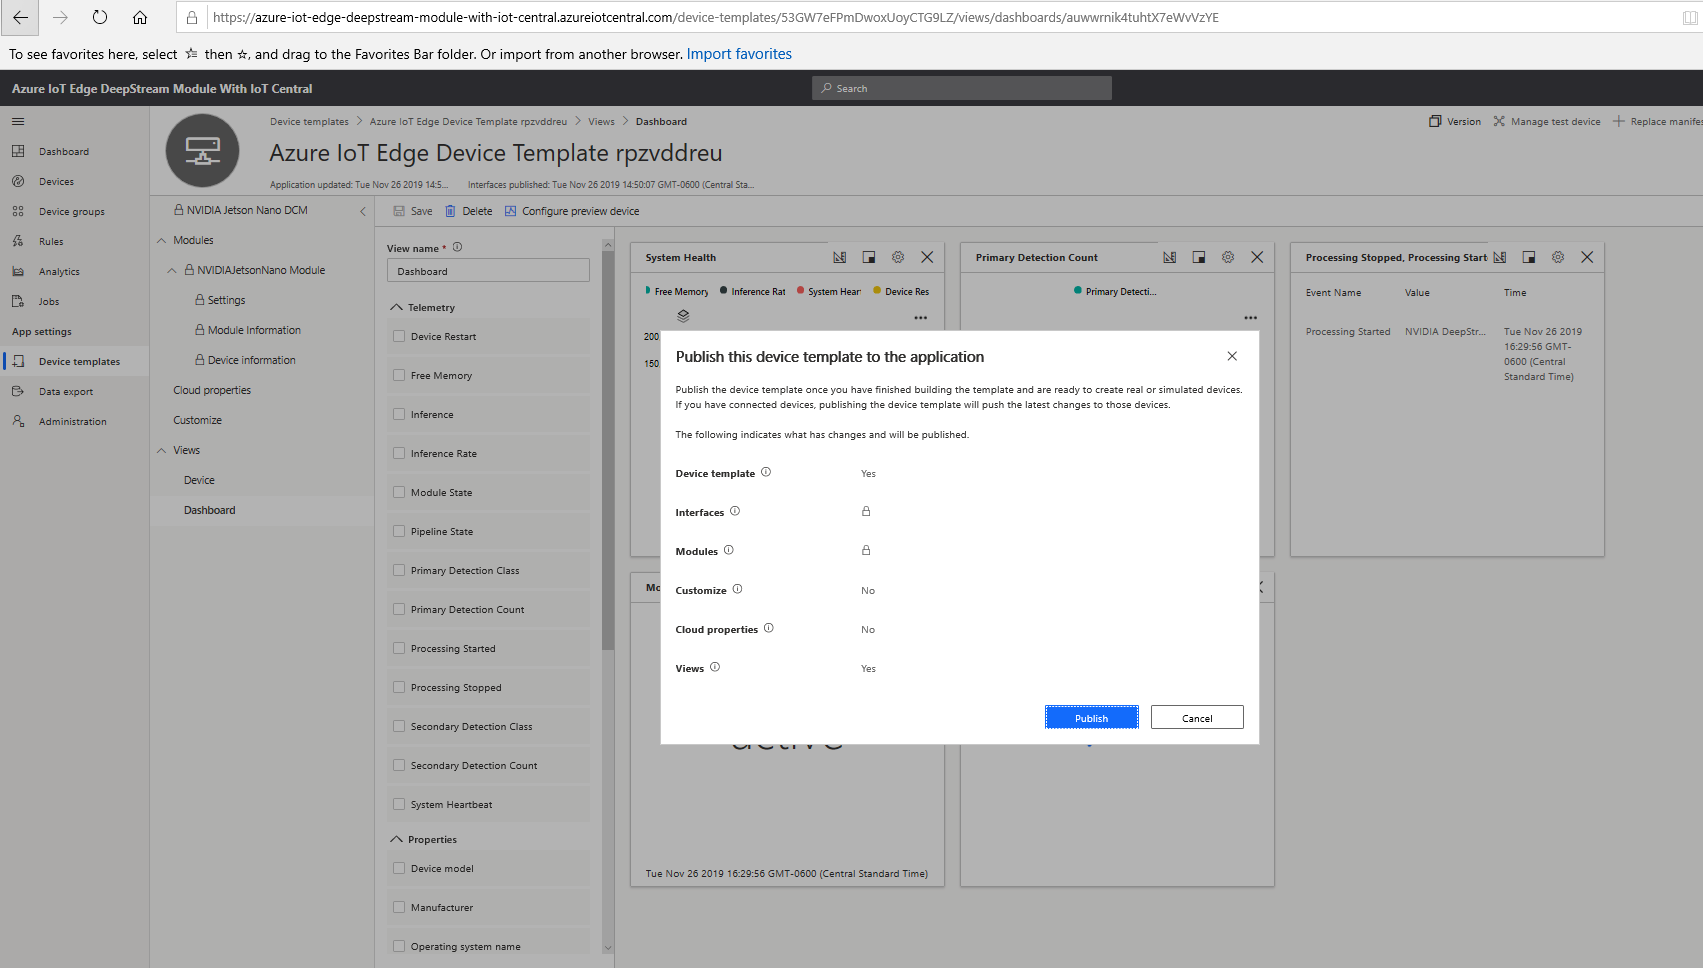Check the Inference Rate checkbox
The image size is (1703, 968).
(x=400, y=453)
